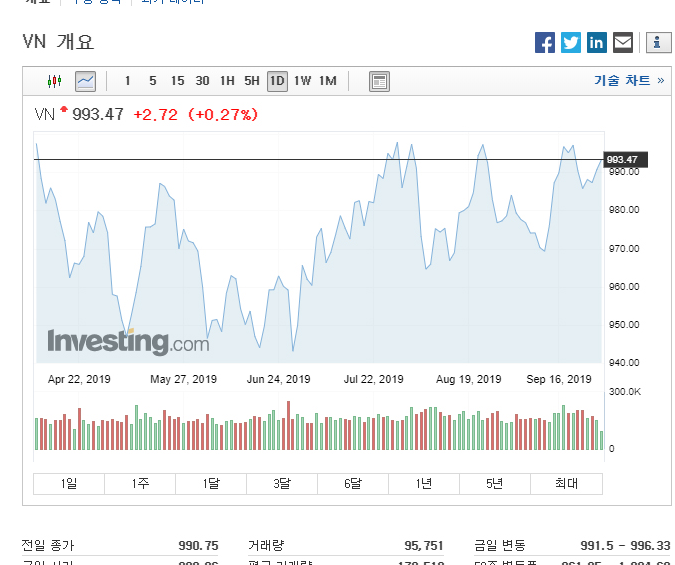Click the 전일 종가 value 990.75
This screenshot has height=565, width=675.
coord(198,546)
